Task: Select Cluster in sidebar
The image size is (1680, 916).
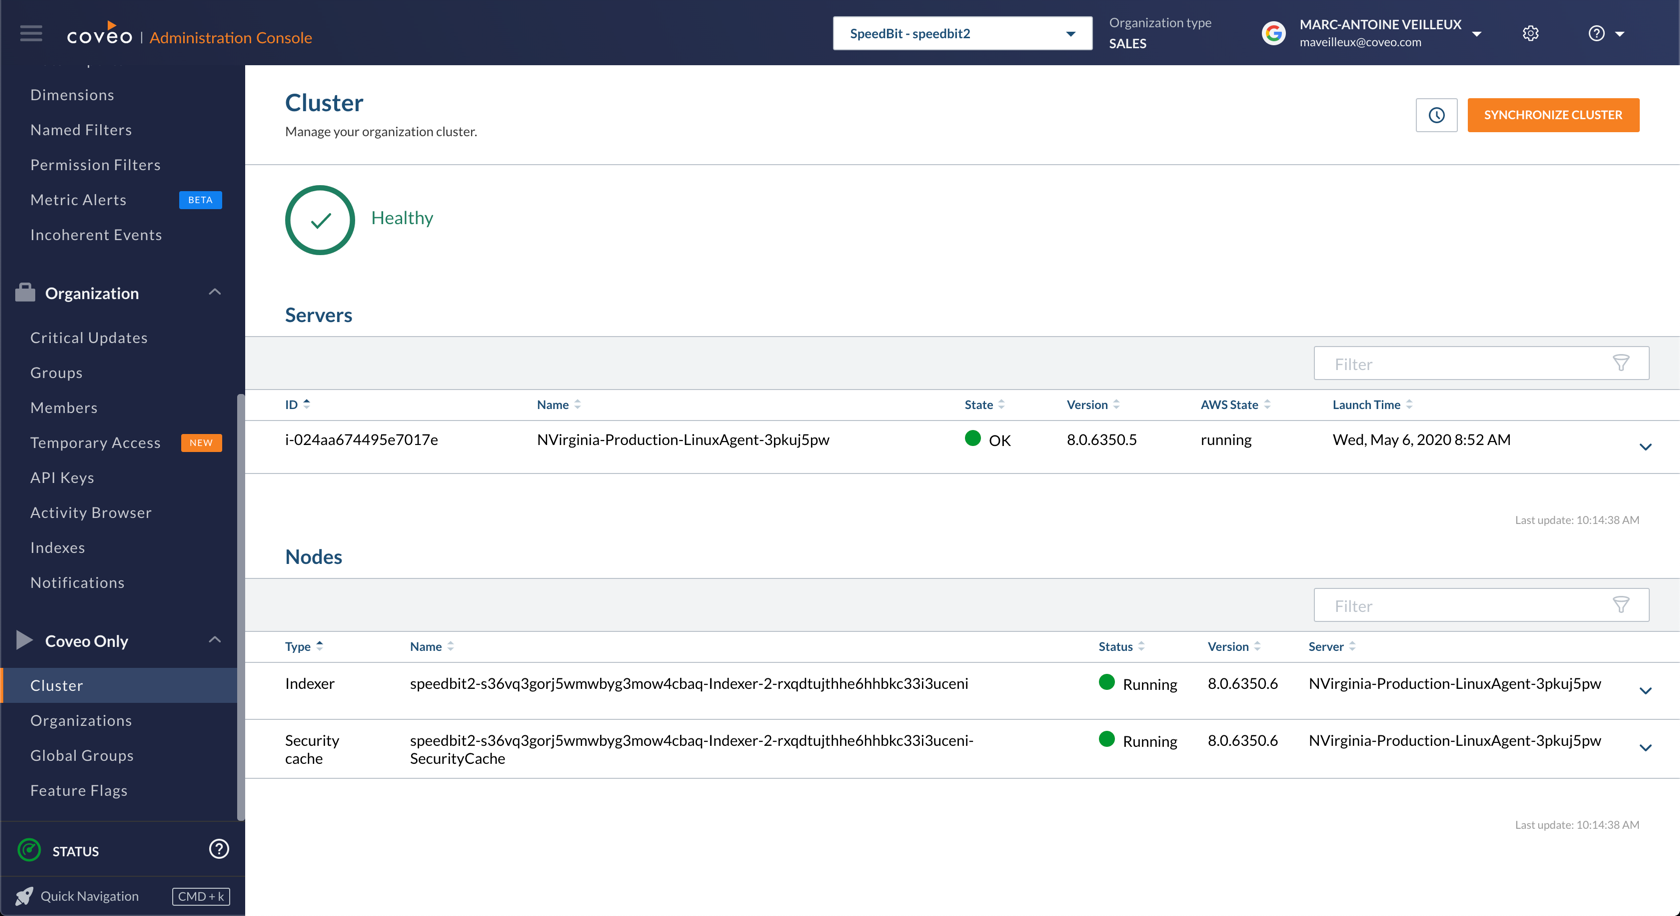Action: 120,685
